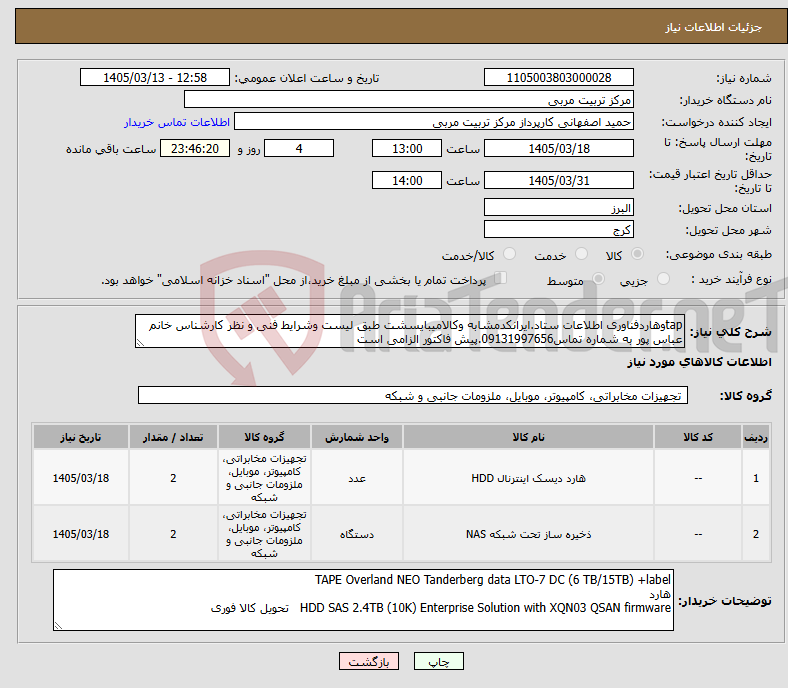Click the اطلاعات کالاهای مورد نیاز section title
Screen dimensions: 788x688
[699, 362]
